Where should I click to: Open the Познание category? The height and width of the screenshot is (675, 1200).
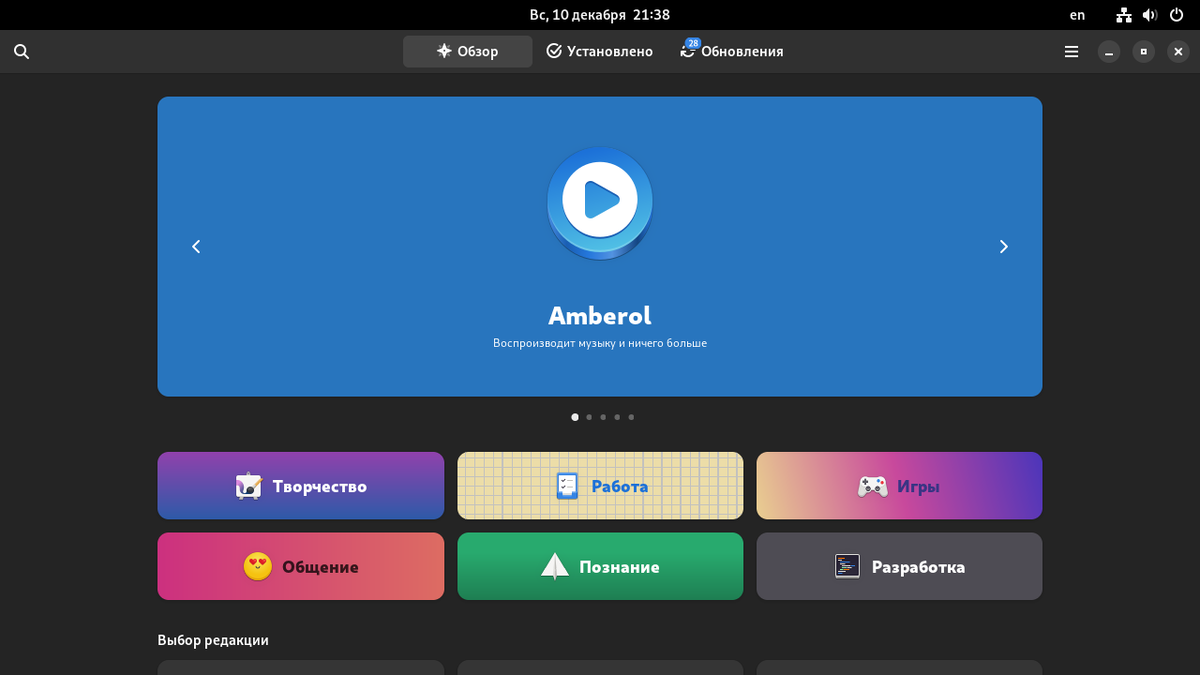600,566
